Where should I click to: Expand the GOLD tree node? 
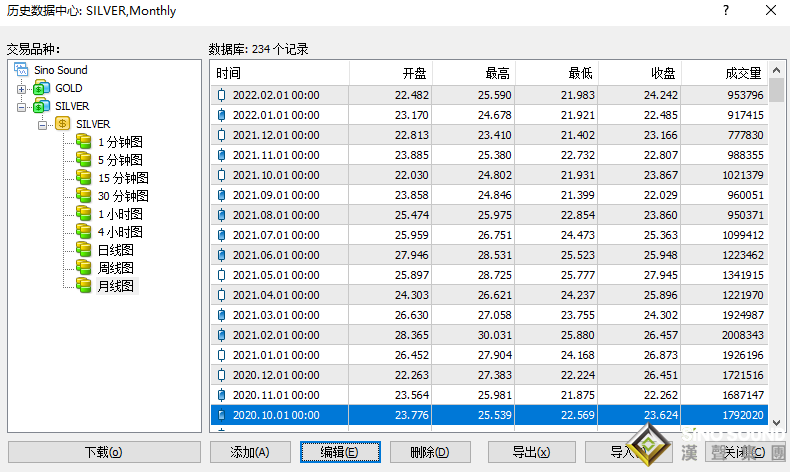point(21,89)
